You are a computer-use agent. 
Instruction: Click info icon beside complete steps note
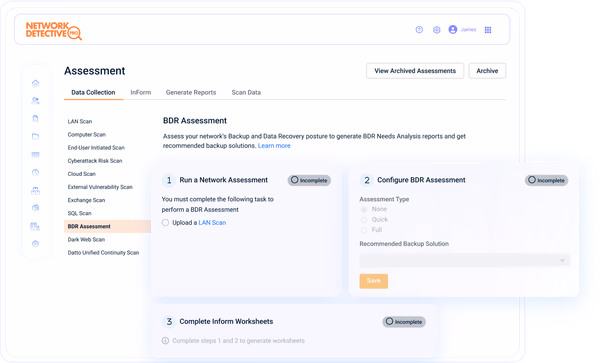[x=165, y=340]
